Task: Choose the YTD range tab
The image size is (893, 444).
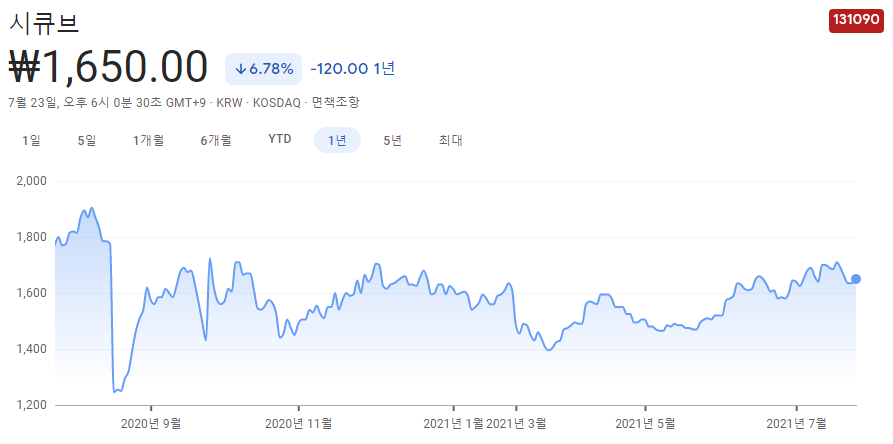Action: click(280, 139)
